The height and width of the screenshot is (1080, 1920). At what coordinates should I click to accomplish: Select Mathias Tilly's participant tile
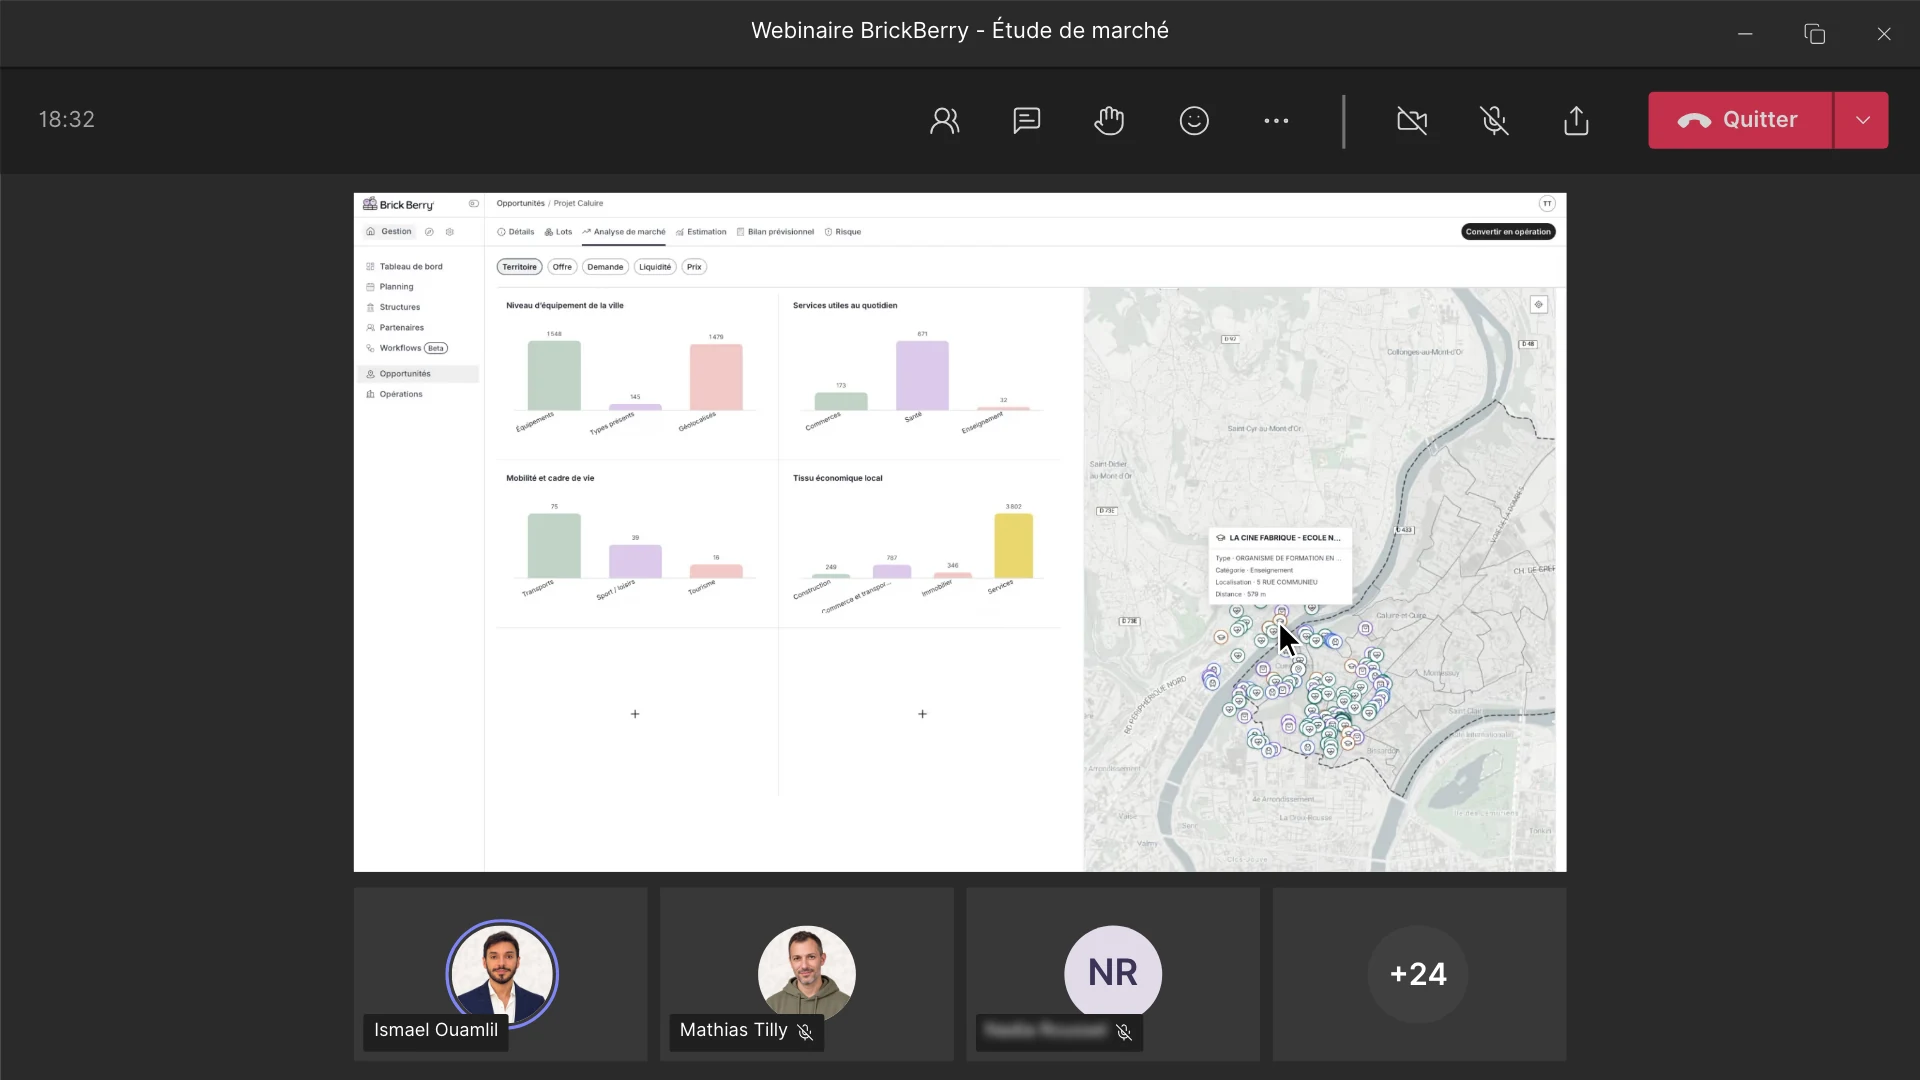coord(806,974)
